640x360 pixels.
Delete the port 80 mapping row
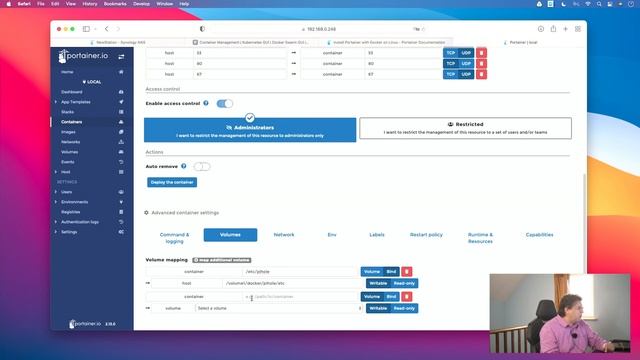(x=481, y=63)
